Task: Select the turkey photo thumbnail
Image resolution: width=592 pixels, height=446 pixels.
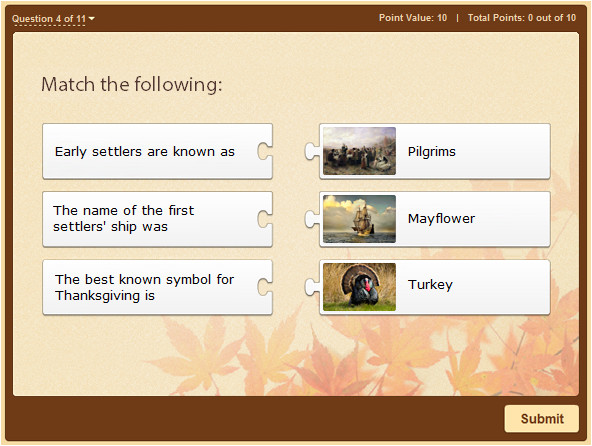Action: 359,287
